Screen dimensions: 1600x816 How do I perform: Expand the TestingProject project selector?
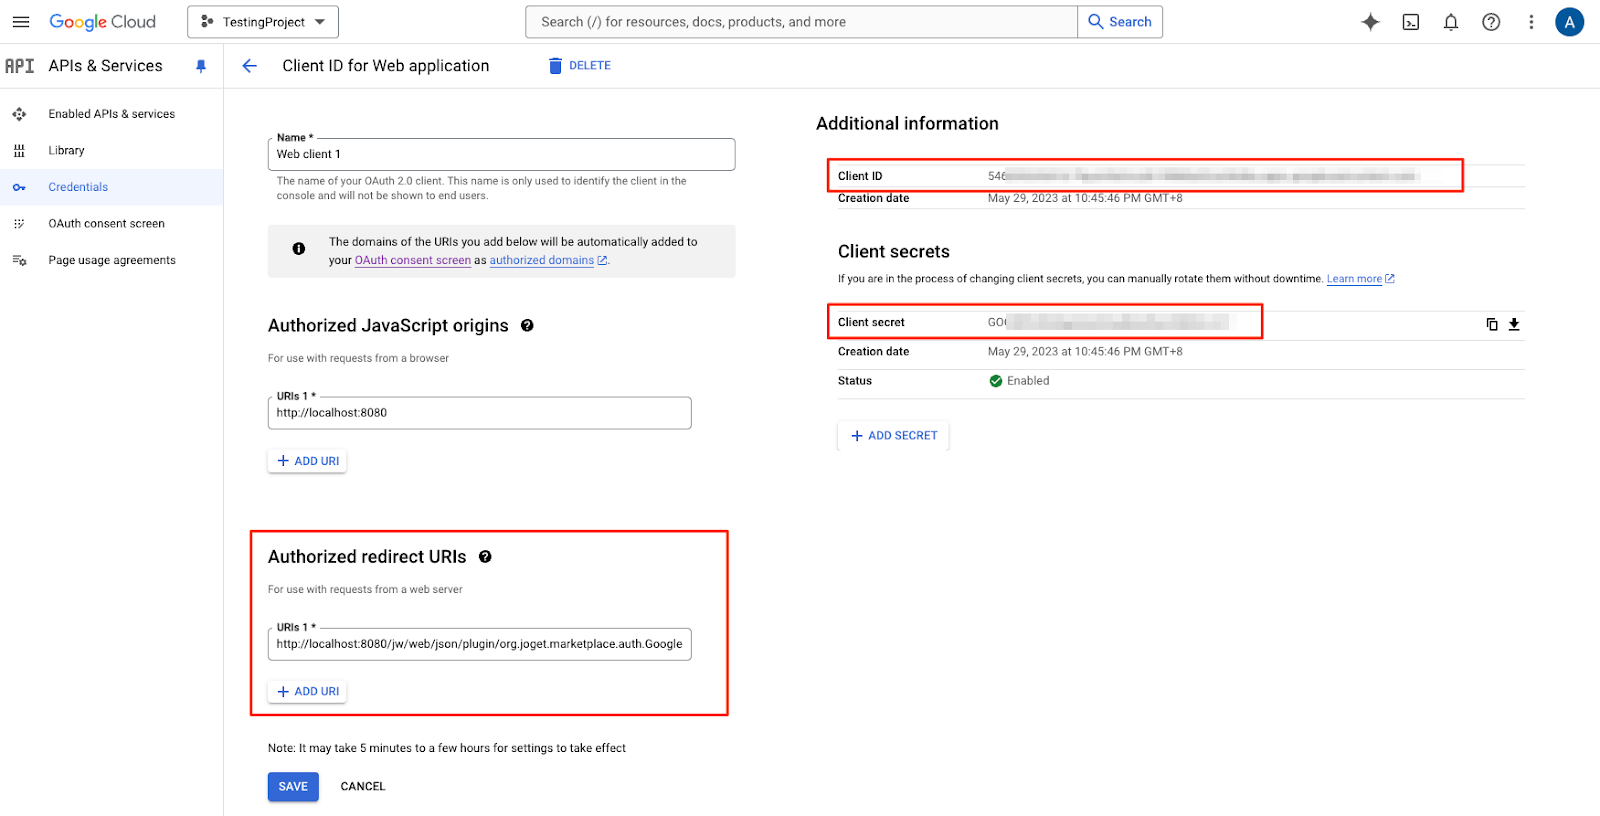263,22
